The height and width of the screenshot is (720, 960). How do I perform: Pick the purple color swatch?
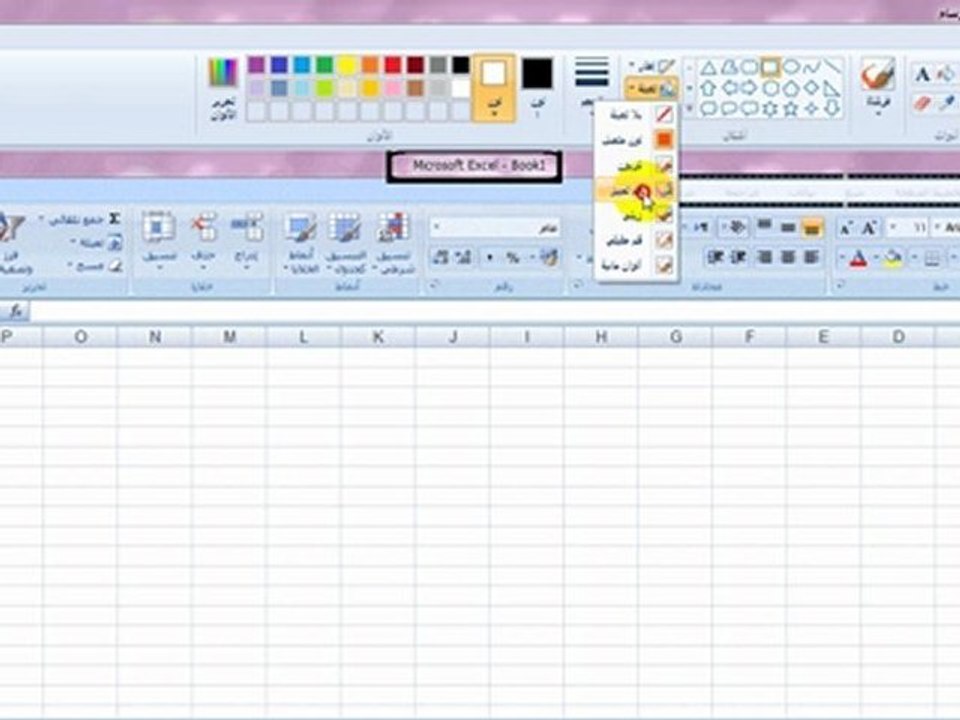pyautogui.click(x=257, y=64)
